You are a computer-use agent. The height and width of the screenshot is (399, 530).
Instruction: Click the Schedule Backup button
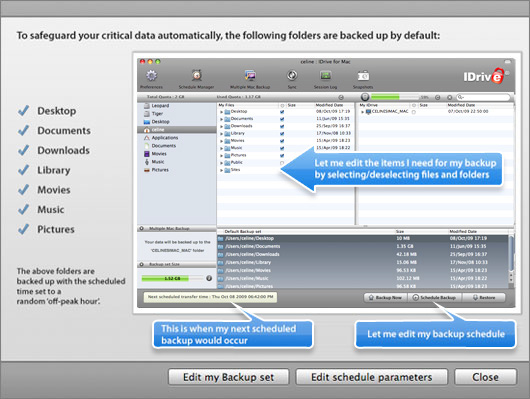coord(434,298)
